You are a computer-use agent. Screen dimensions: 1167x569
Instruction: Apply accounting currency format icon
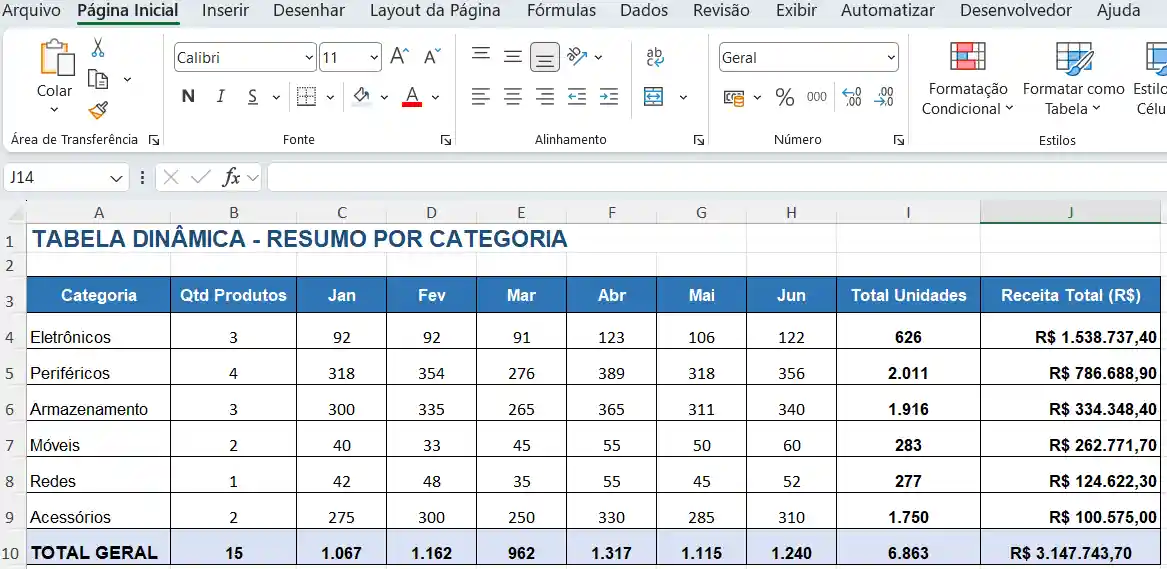tap(734, 97)
